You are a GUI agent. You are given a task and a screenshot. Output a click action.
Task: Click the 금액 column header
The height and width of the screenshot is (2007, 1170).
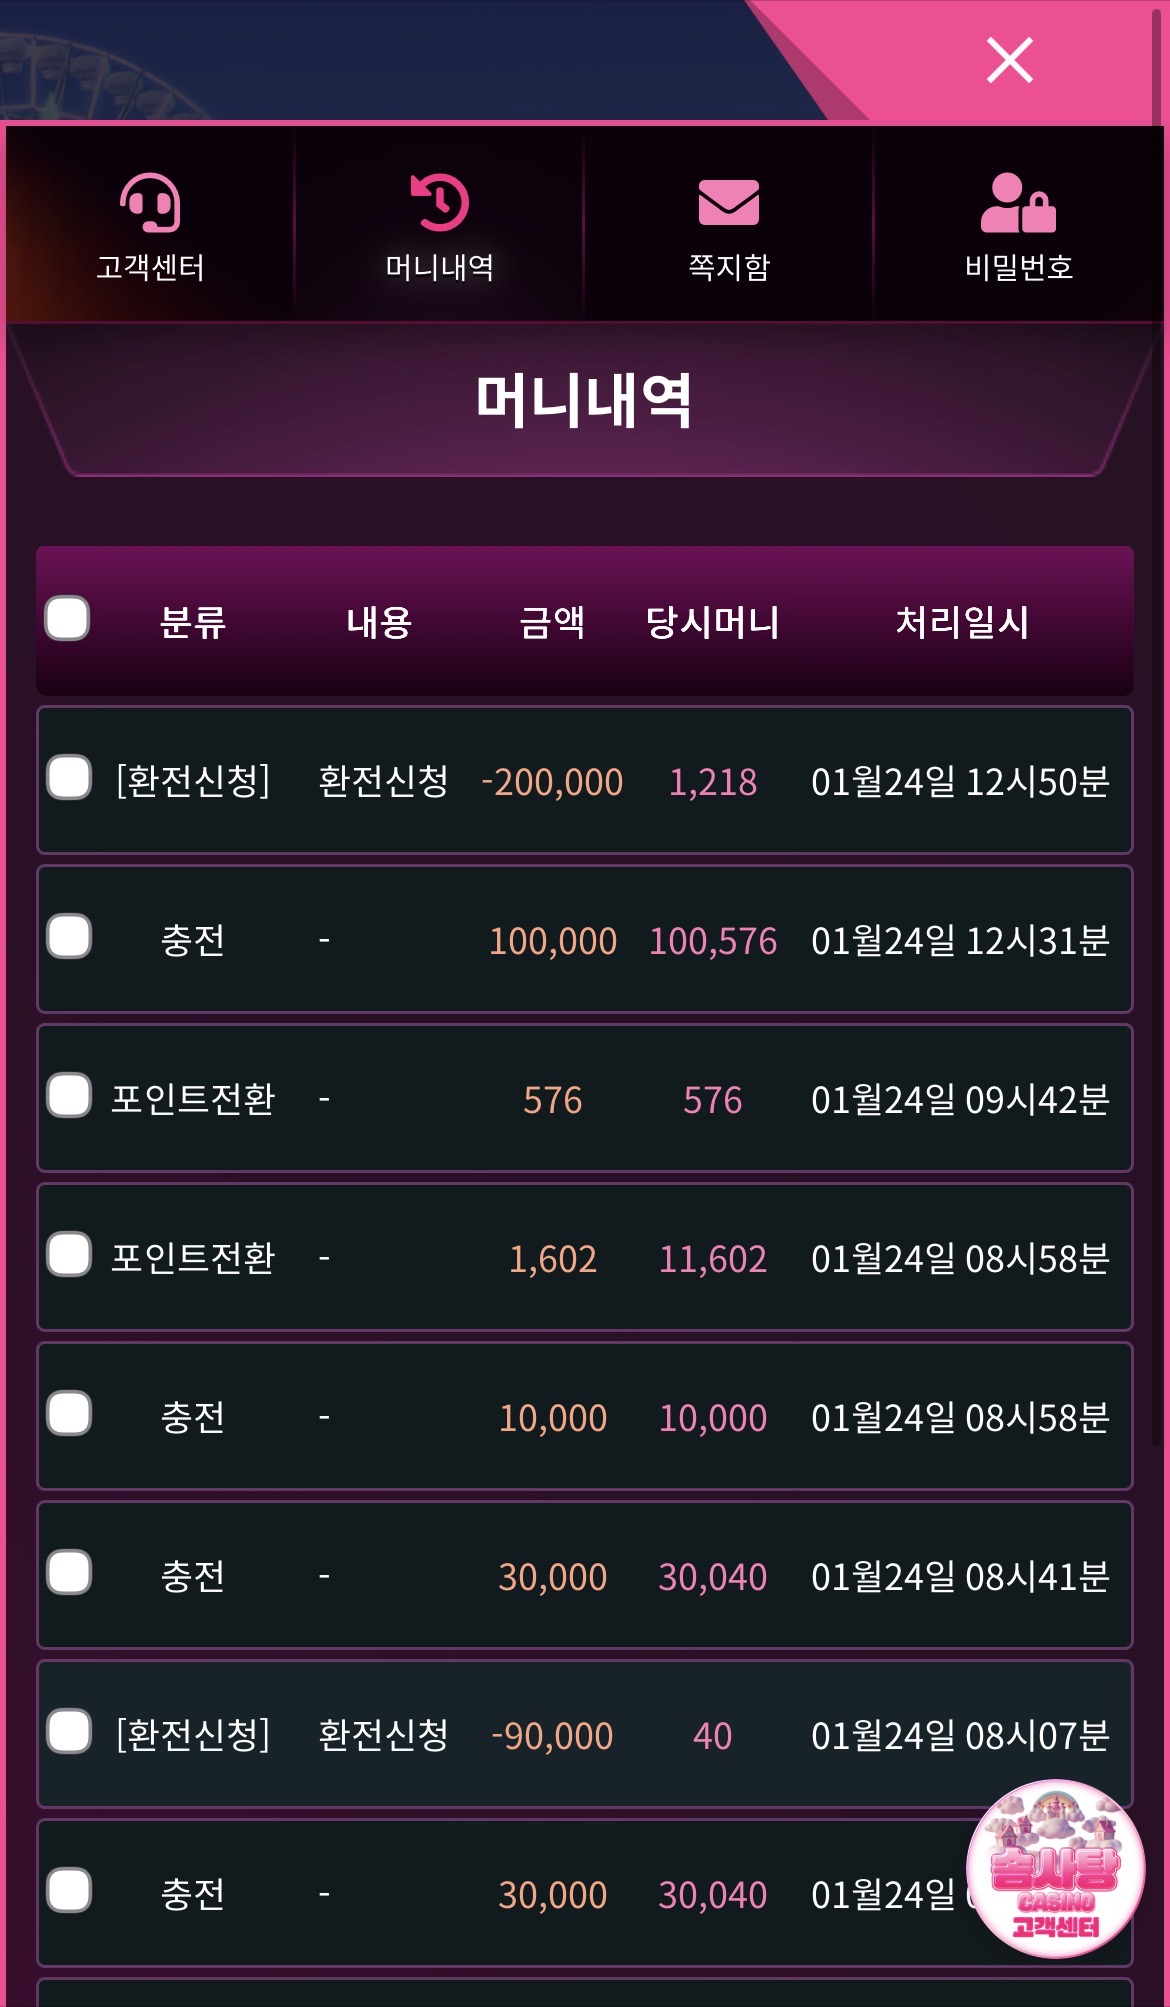tap(552, 622)
